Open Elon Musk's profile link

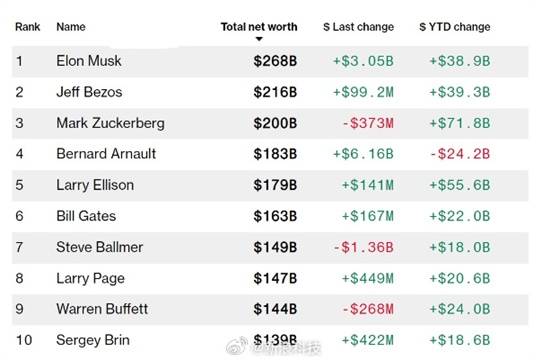89,61
